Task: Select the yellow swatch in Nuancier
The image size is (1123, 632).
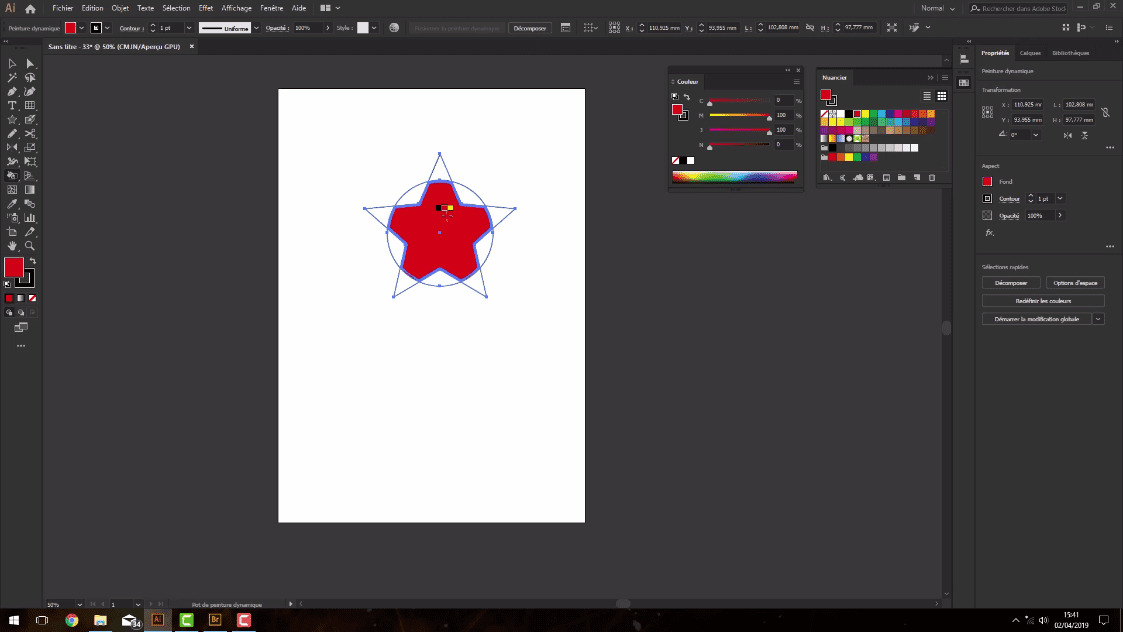Action: pos(864,113)
